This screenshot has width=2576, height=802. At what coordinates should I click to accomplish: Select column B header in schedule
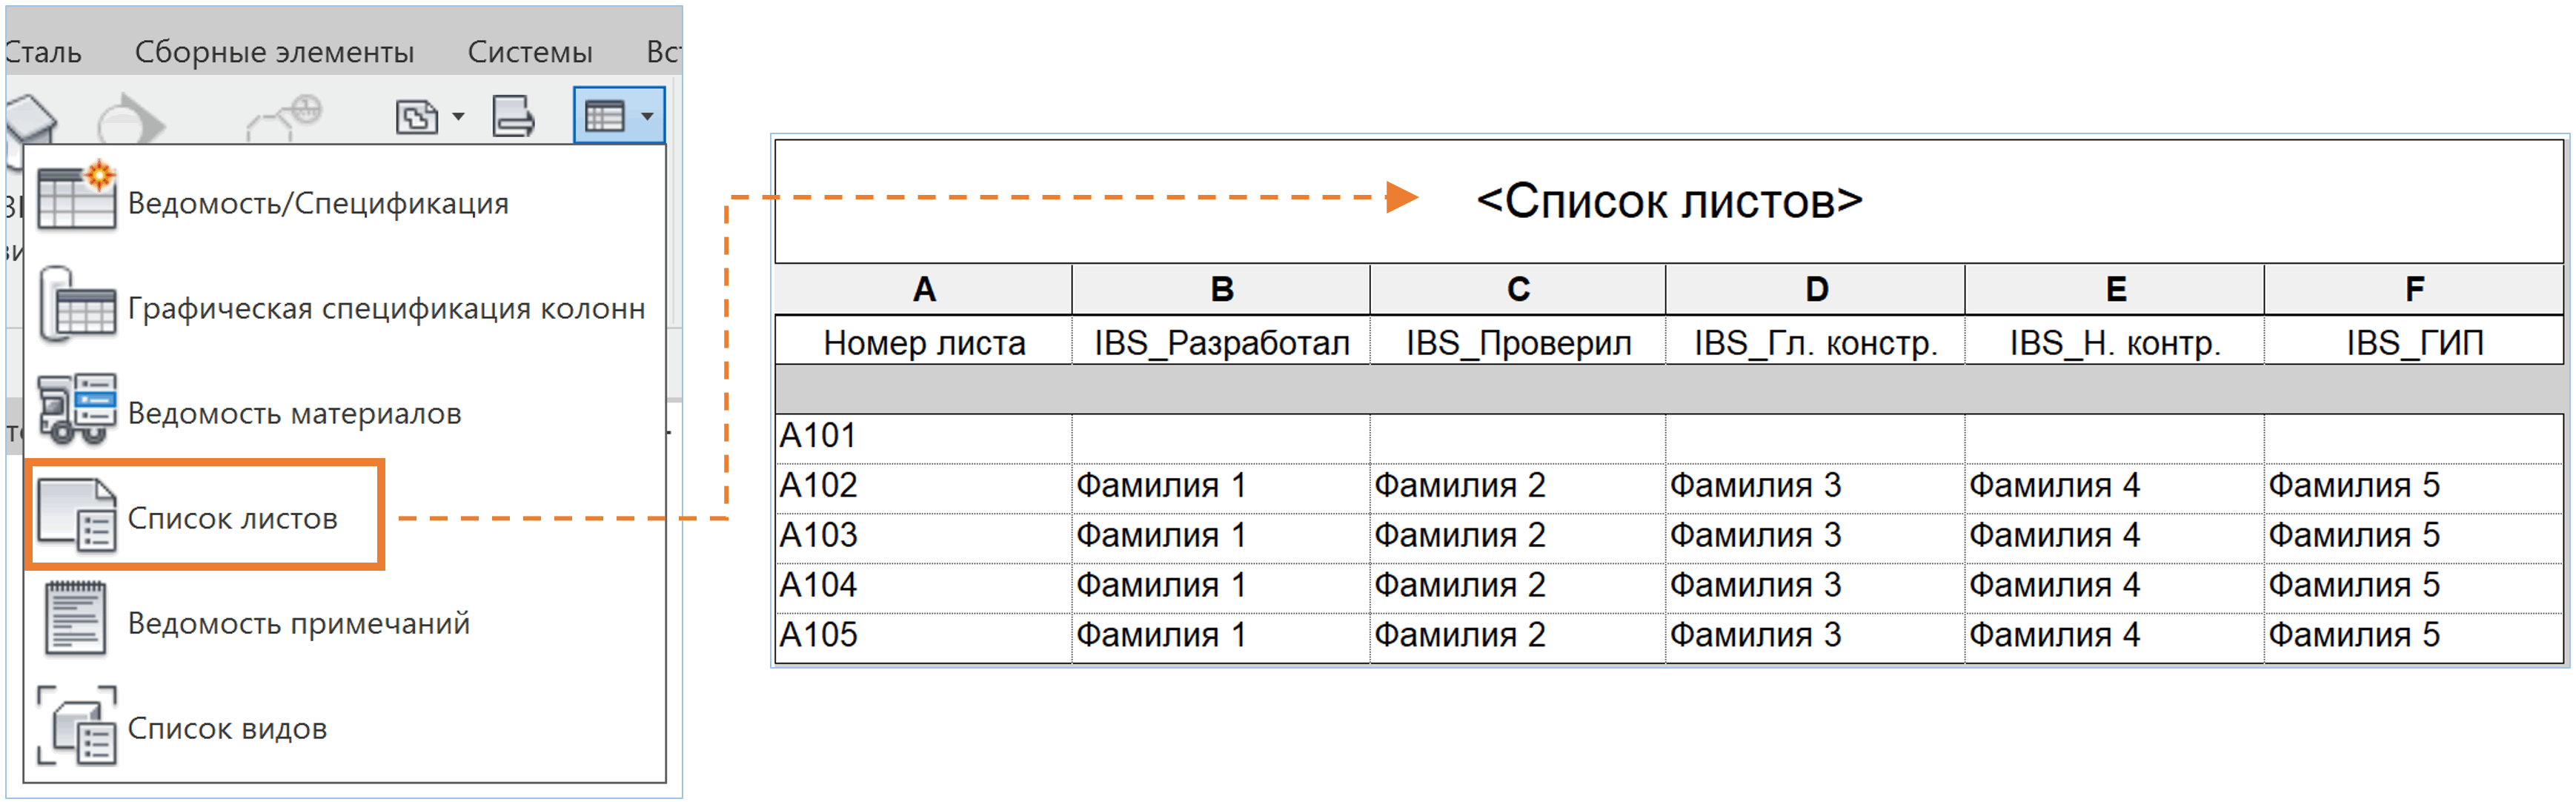click(1221, 290)
